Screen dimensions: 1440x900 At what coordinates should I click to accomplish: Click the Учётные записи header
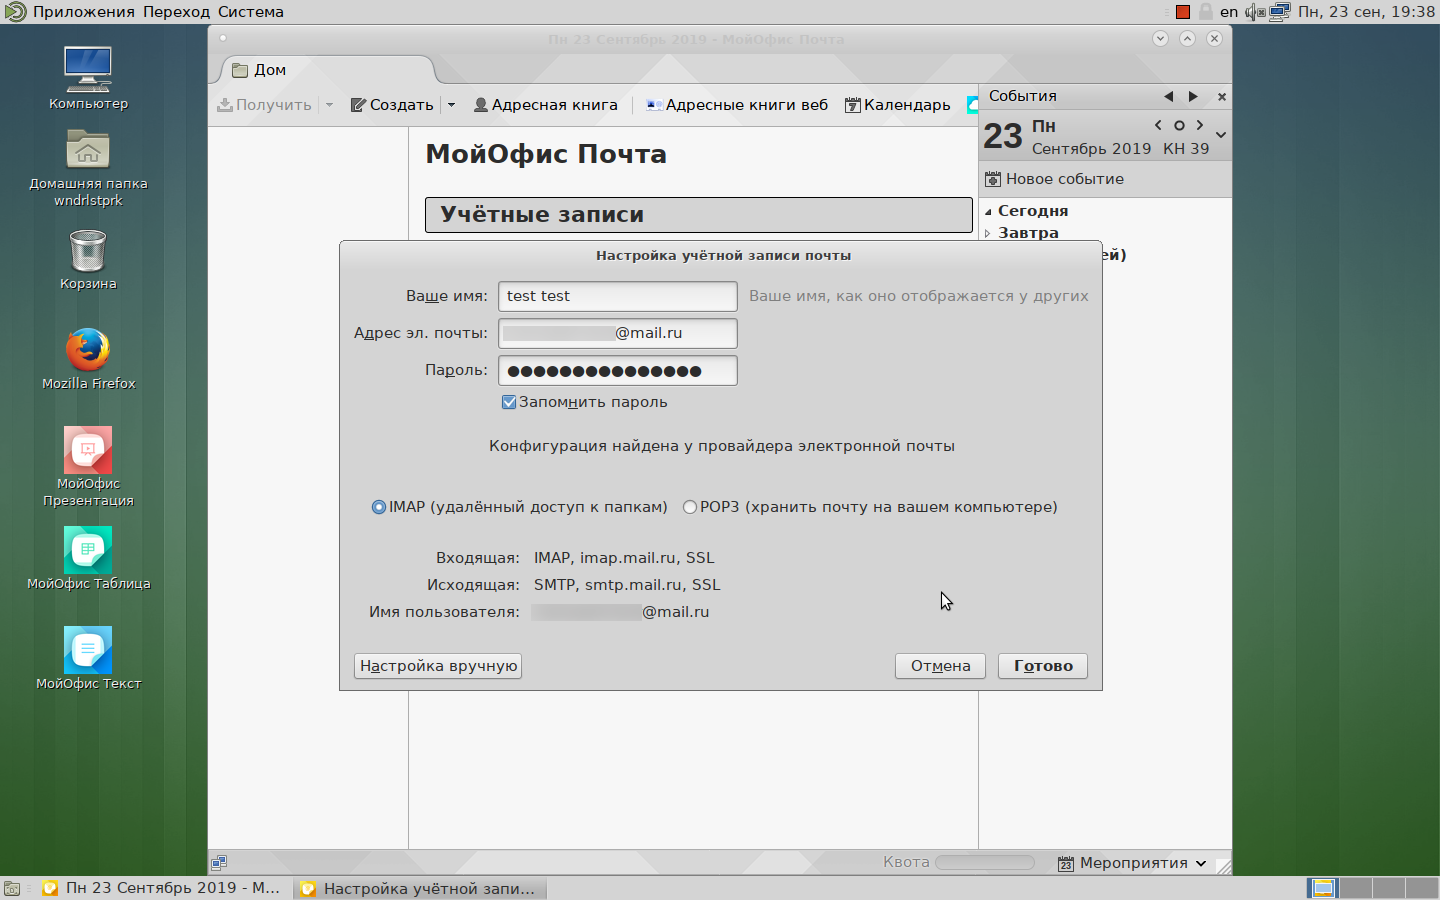tap(699, 215)
